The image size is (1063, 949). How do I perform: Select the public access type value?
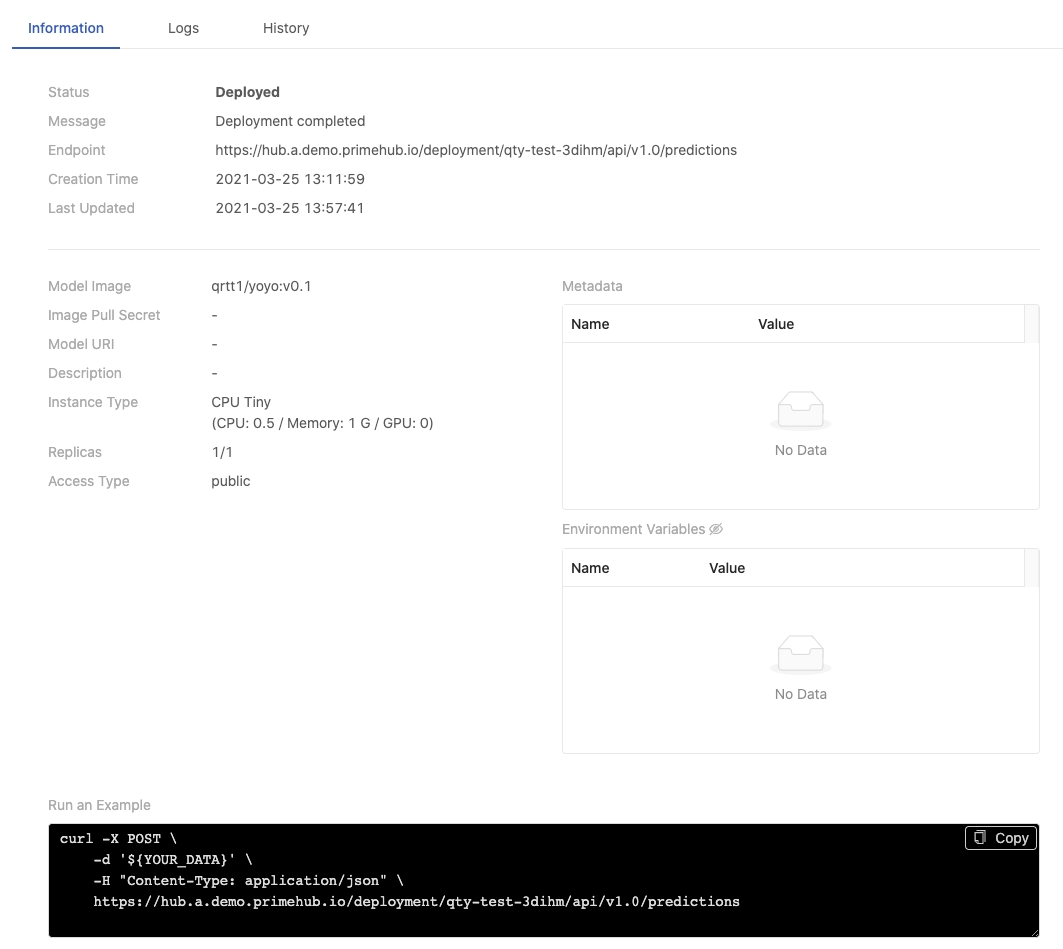pos(230,481)
